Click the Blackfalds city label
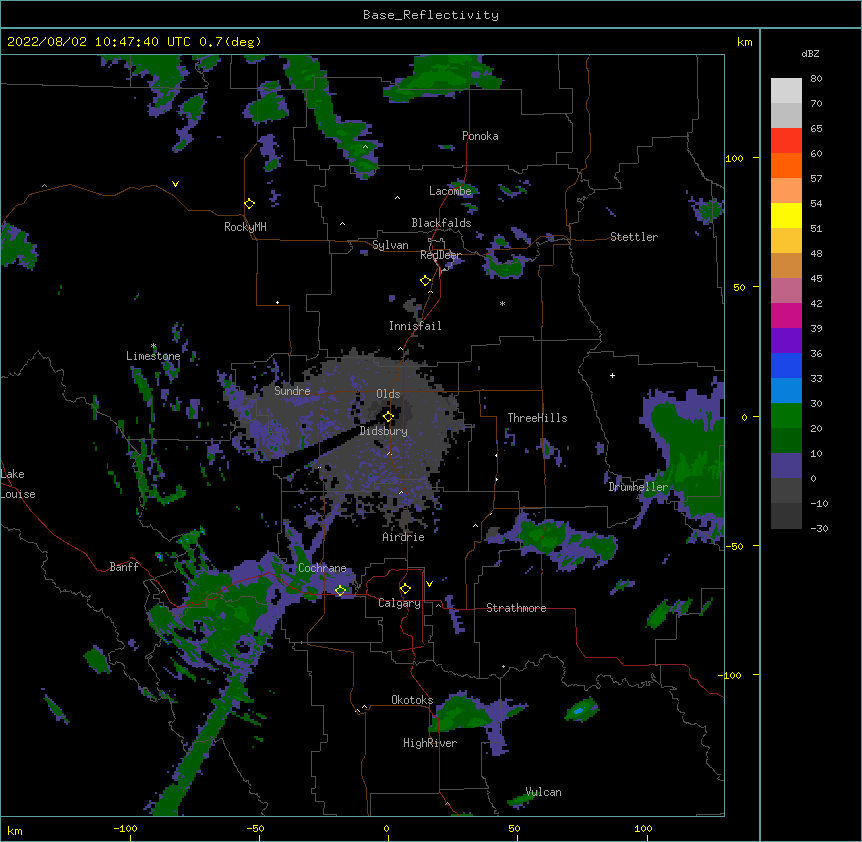The width and height of the screenshot is (862, 842). pyautogui.click(x=441, y=223)
